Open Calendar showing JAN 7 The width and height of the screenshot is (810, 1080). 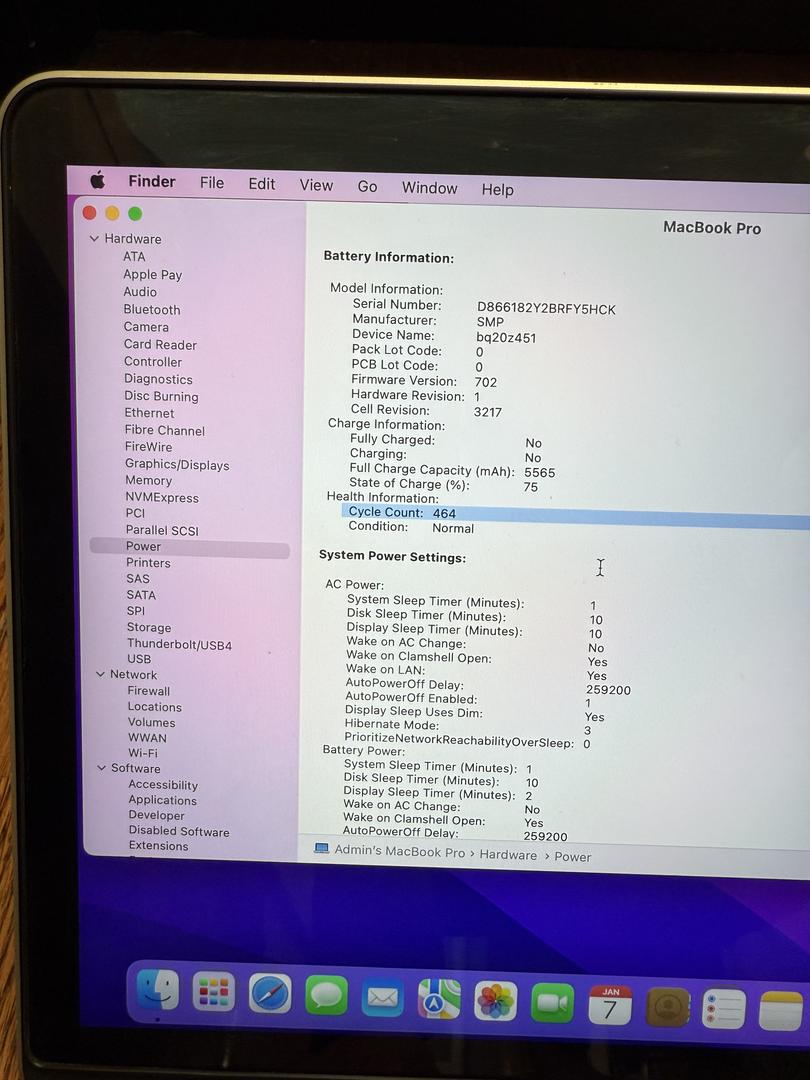[x=610, y=1006]
